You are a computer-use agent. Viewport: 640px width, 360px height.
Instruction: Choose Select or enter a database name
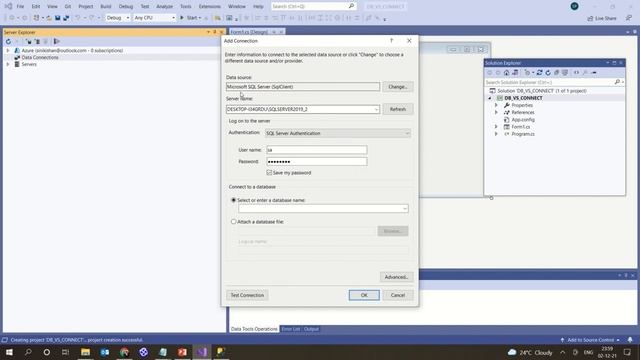coord(233,200)
